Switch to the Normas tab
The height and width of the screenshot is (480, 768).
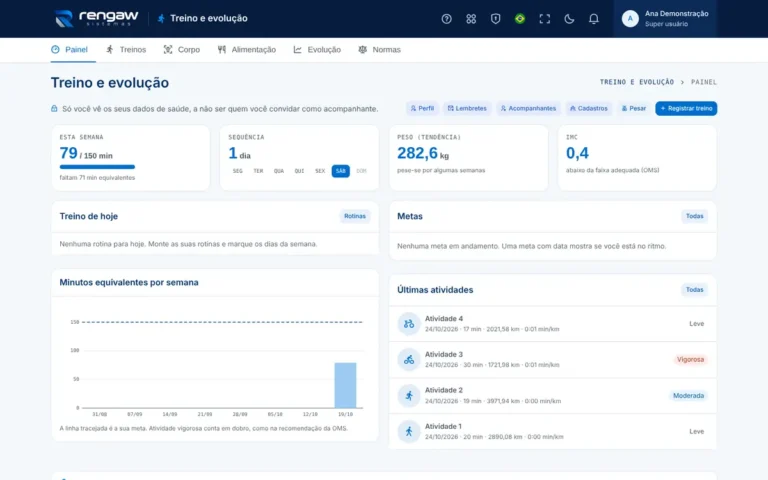pos(380,49)
